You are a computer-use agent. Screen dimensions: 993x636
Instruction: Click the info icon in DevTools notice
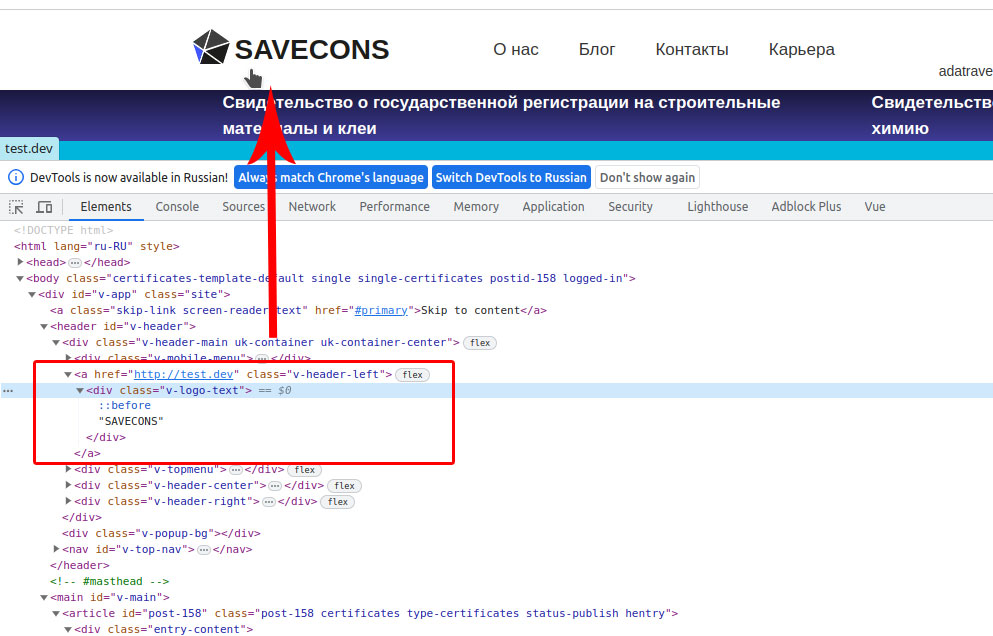16,178
